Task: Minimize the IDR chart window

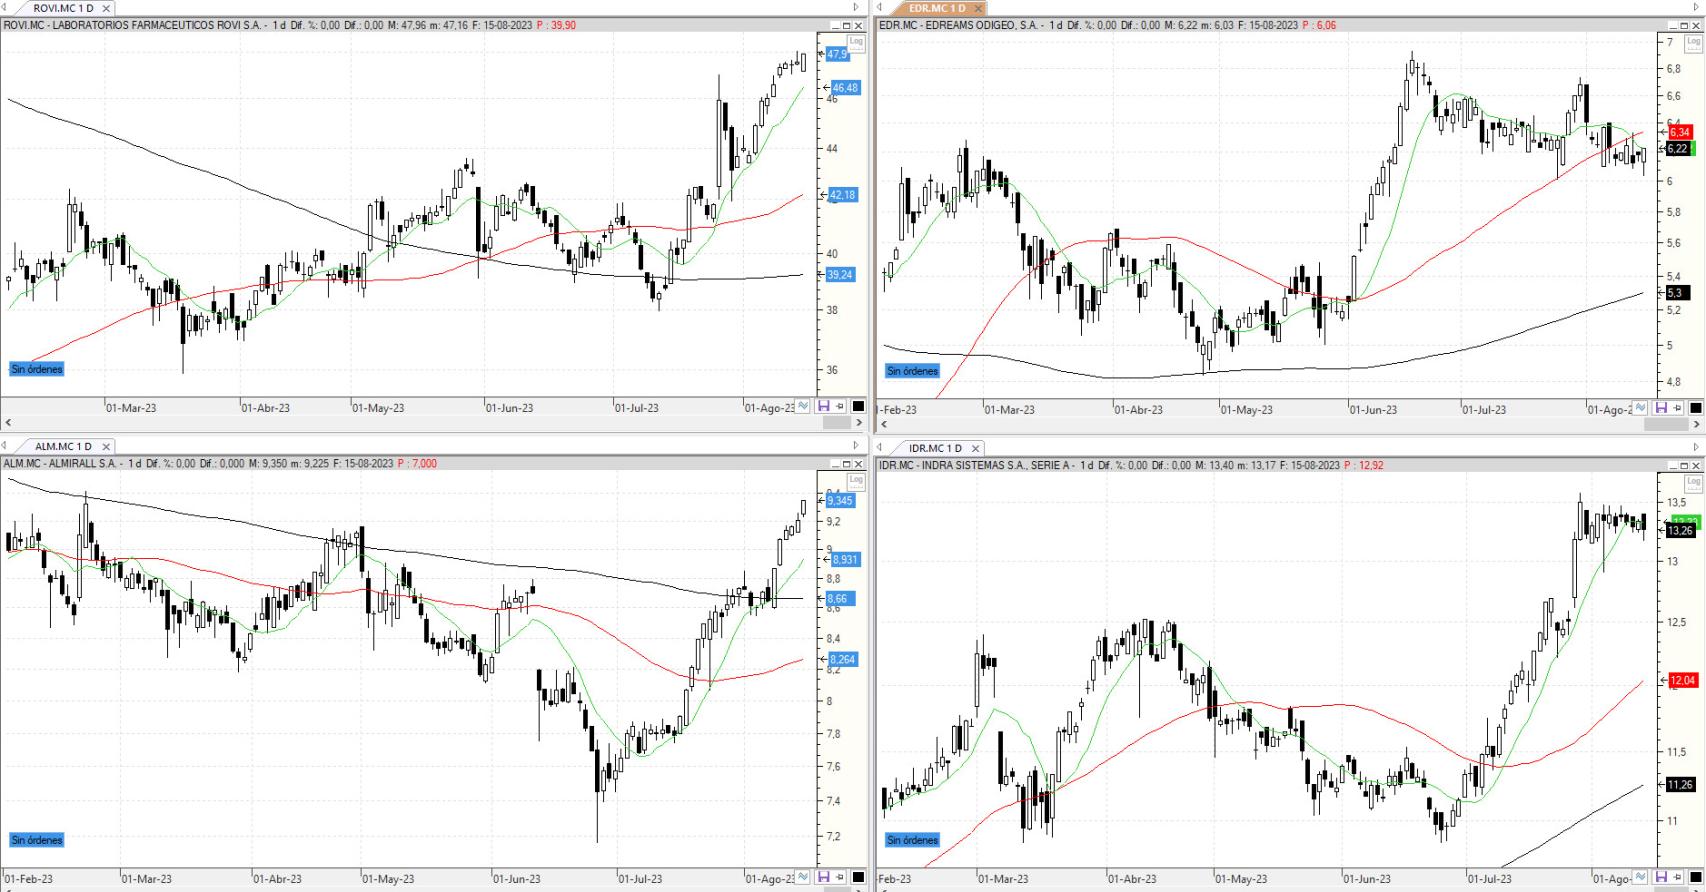Action: pyautogui.click(x=1671, y=466)
